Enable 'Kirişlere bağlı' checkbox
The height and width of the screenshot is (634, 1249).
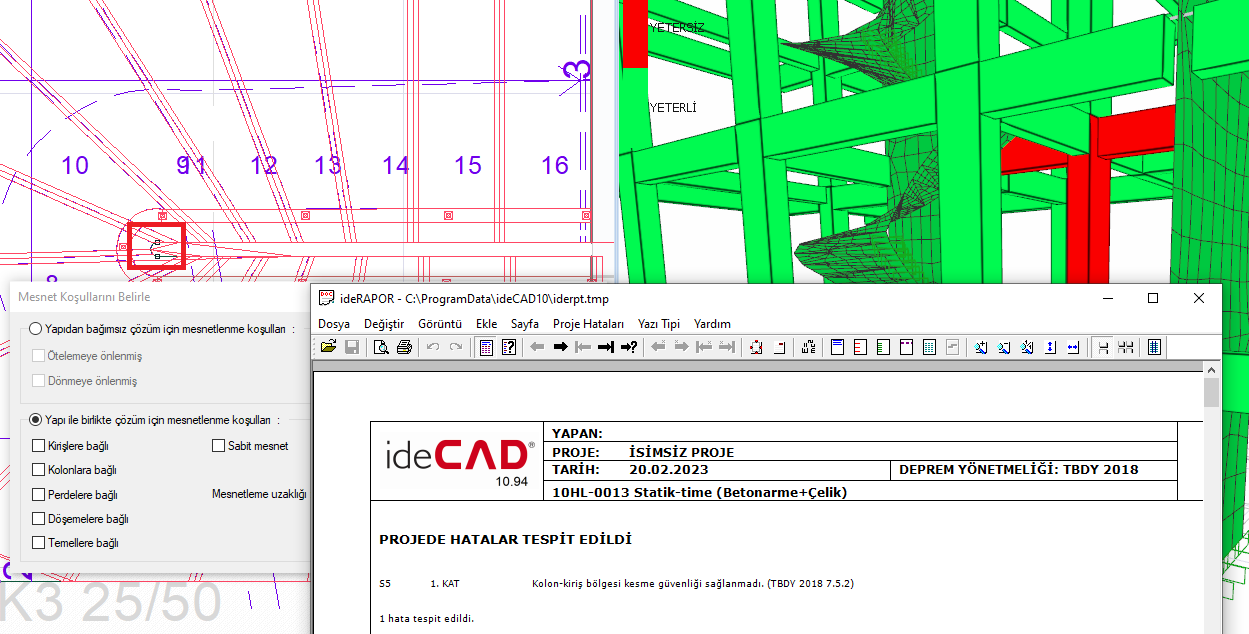pyautogui.click(x=39, y=446)
